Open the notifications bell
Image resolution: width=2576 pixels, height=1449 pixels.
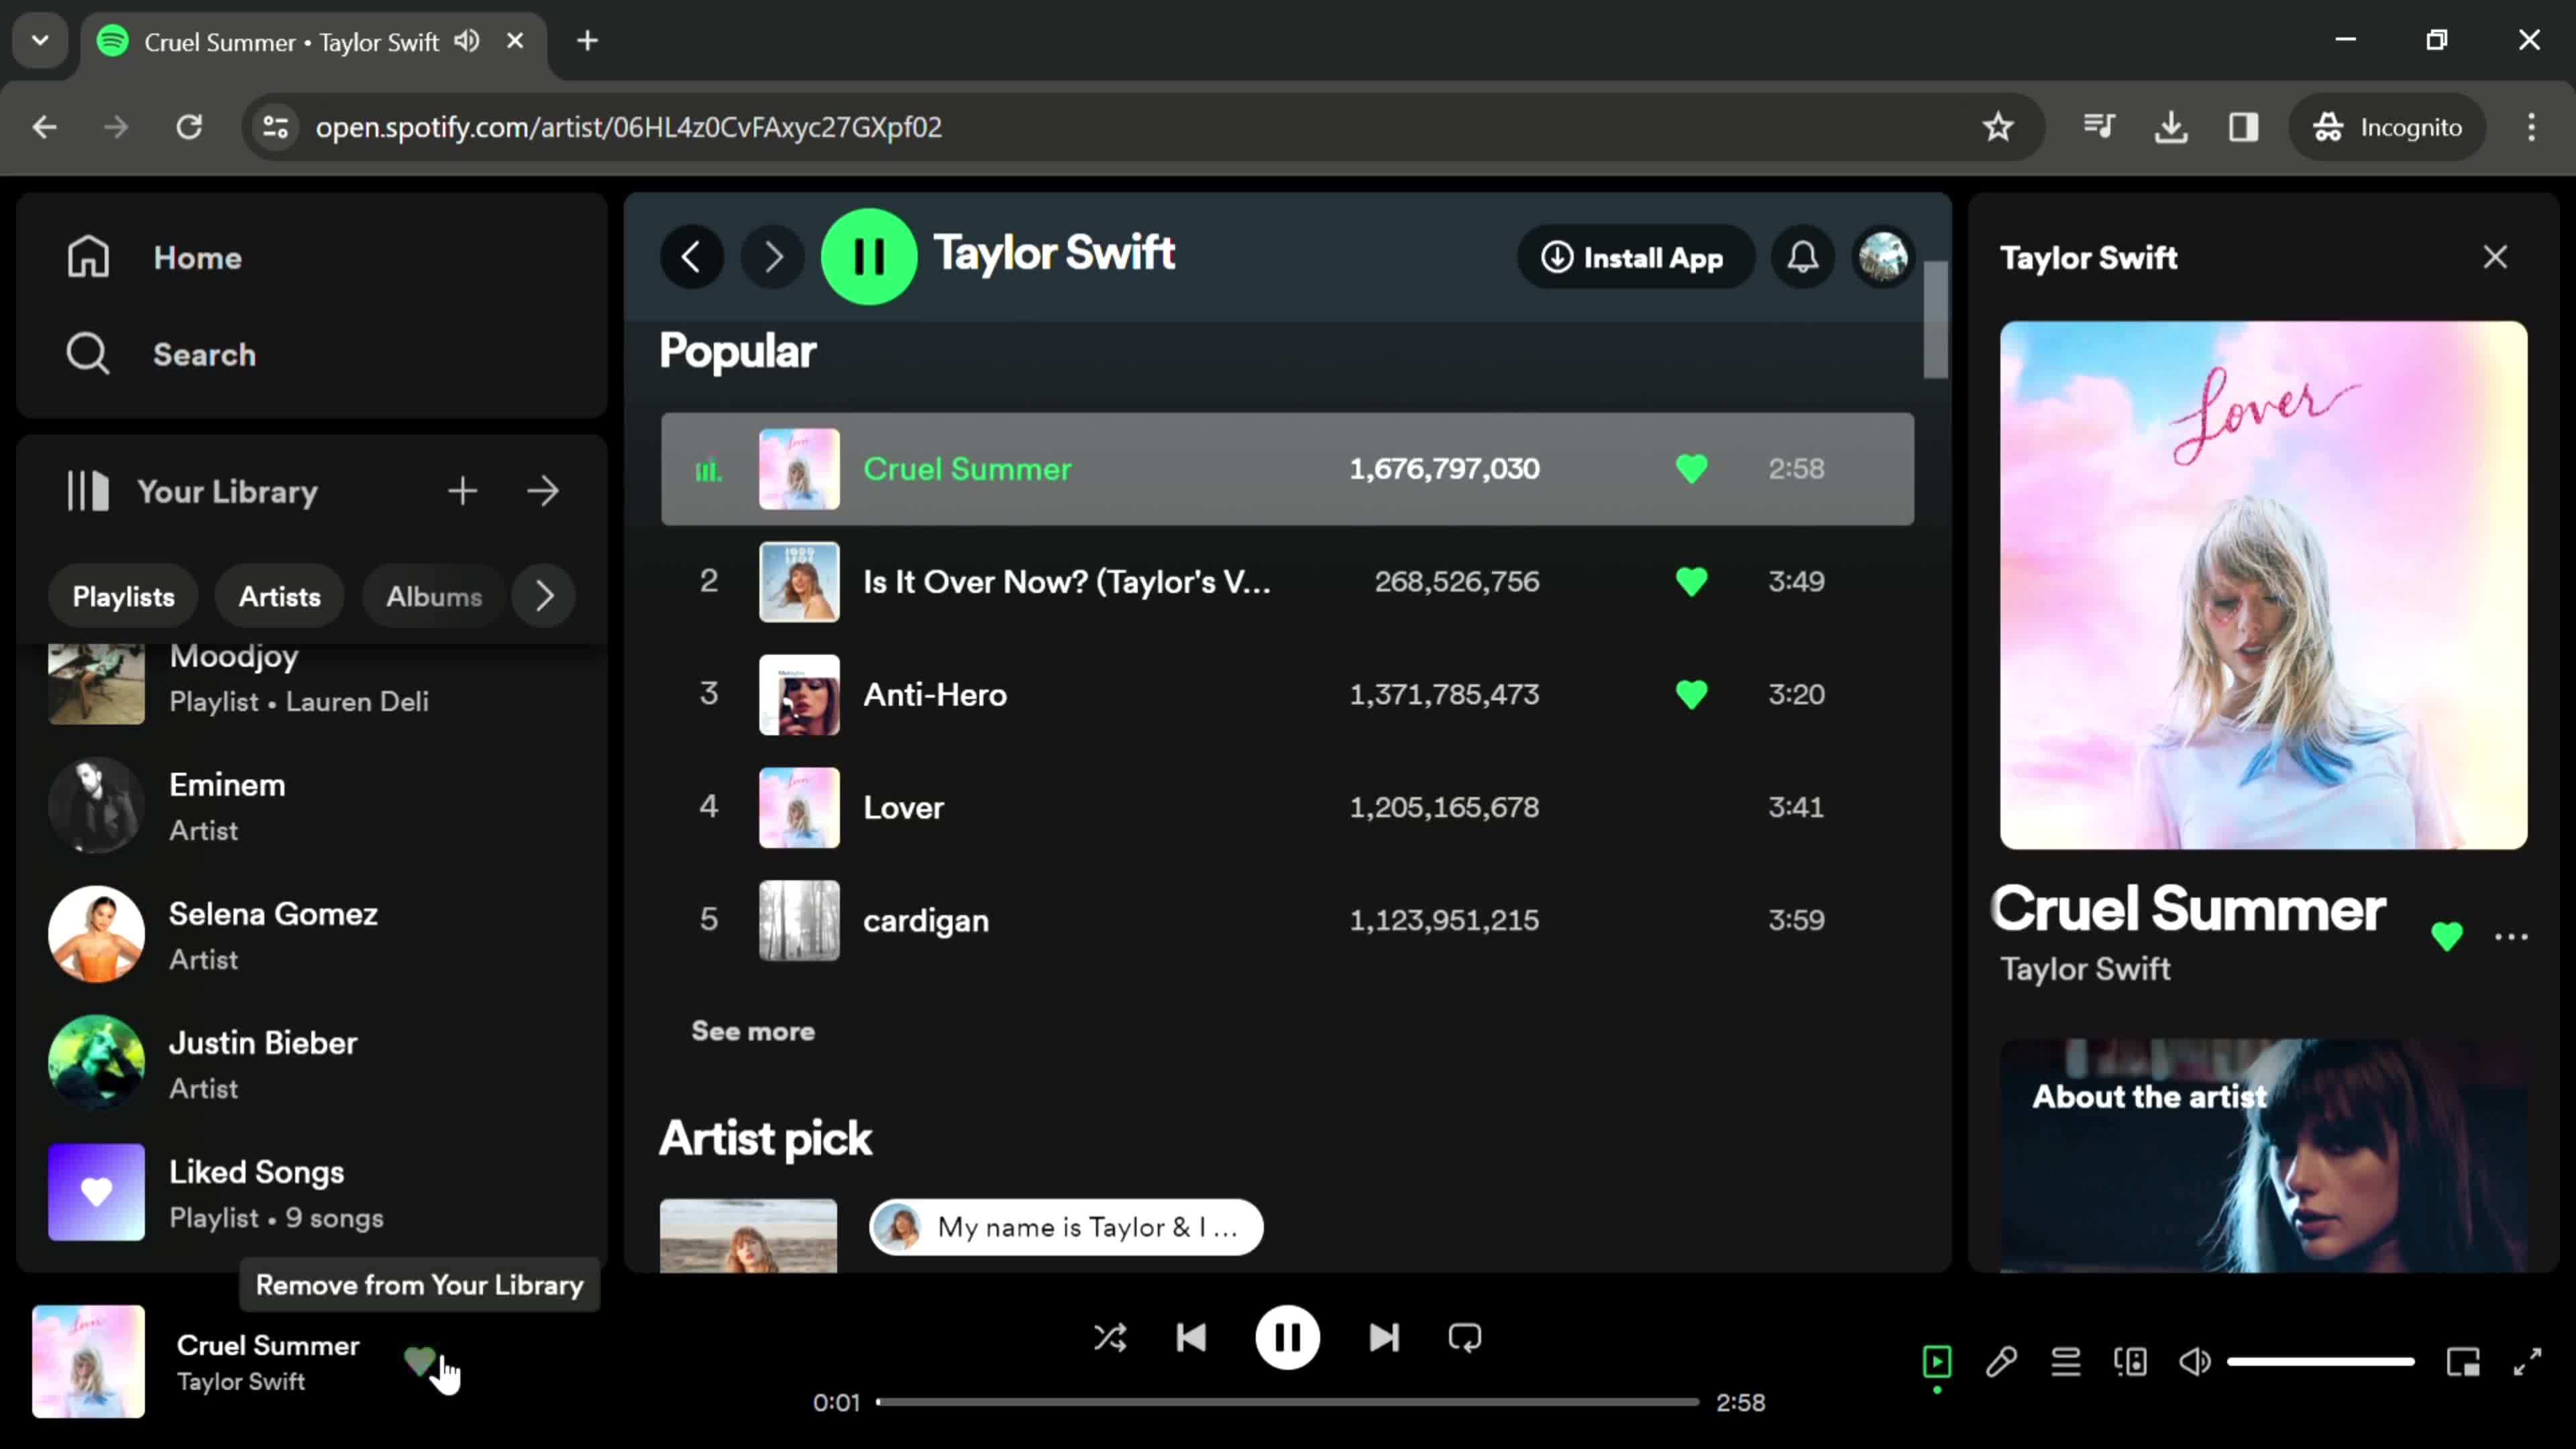(x=1803, y=257)
